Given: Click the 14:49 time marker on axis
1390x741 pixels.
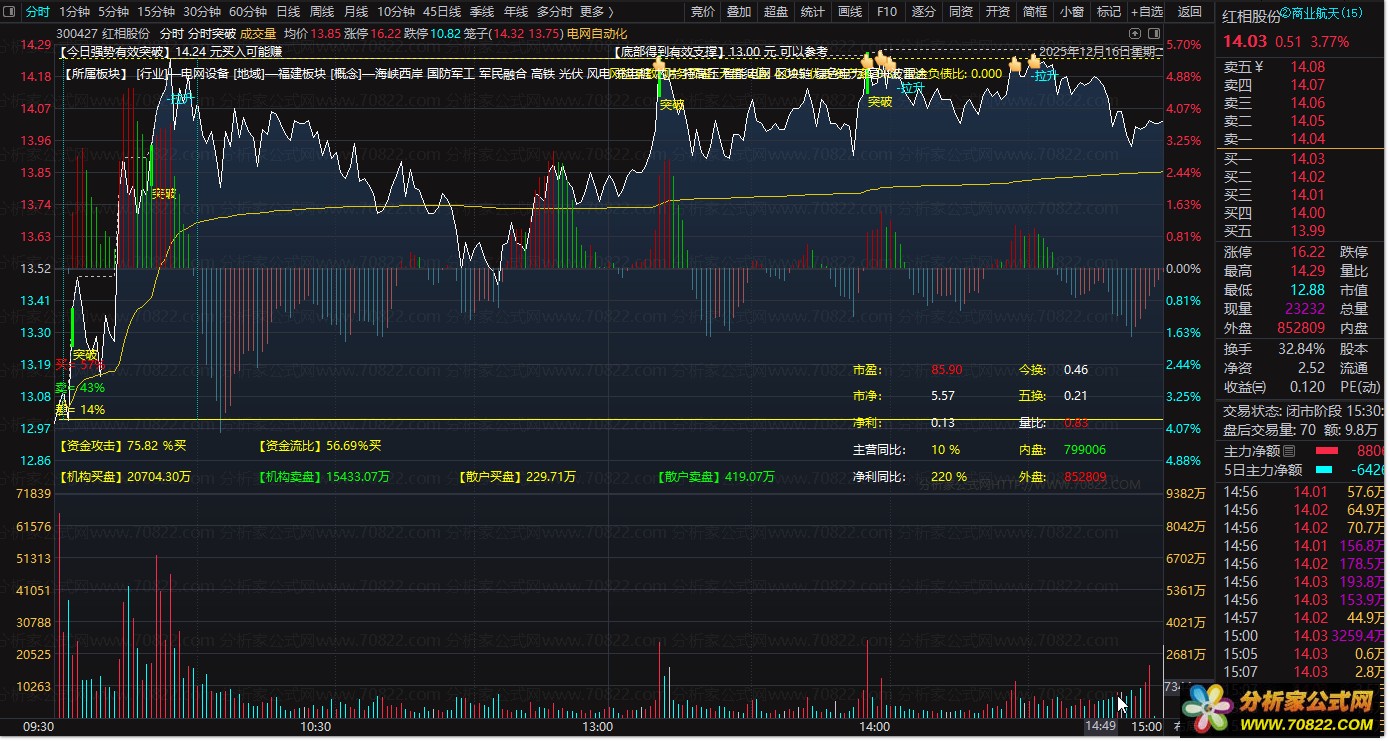Looking at the screenshot, I should coord(1100,726).
